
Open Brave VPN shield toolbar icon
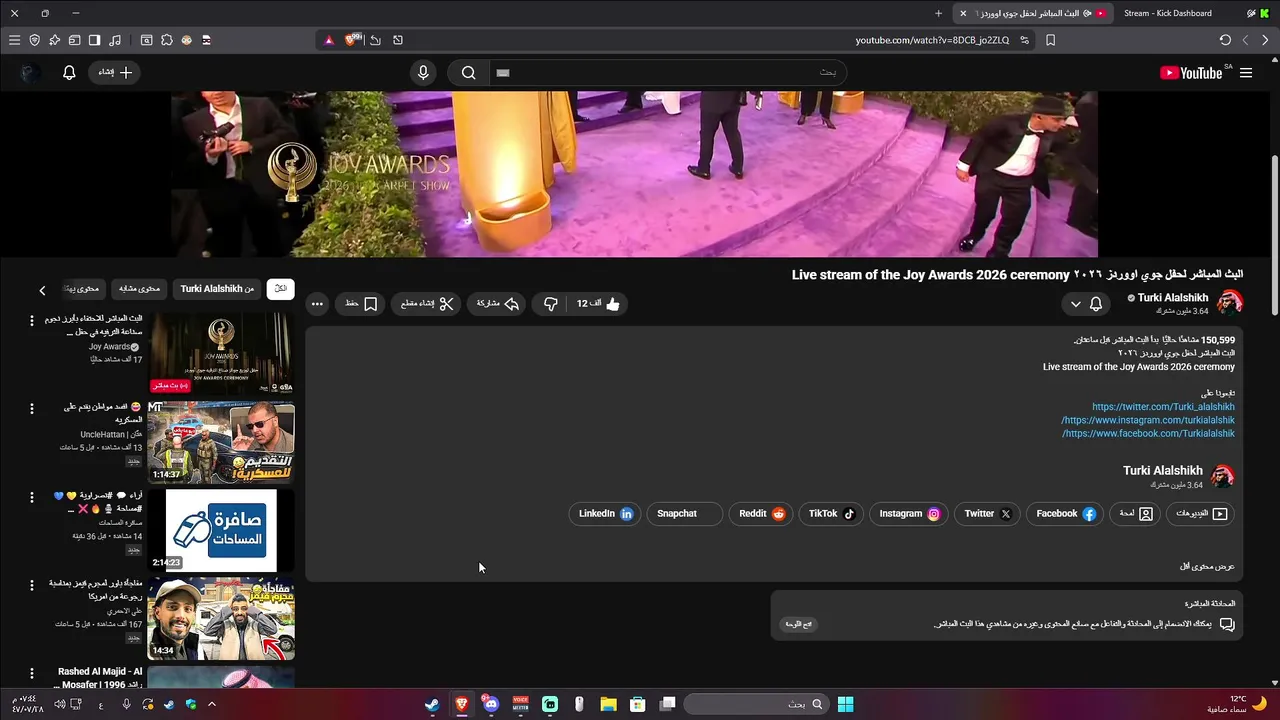pos(34,40)
